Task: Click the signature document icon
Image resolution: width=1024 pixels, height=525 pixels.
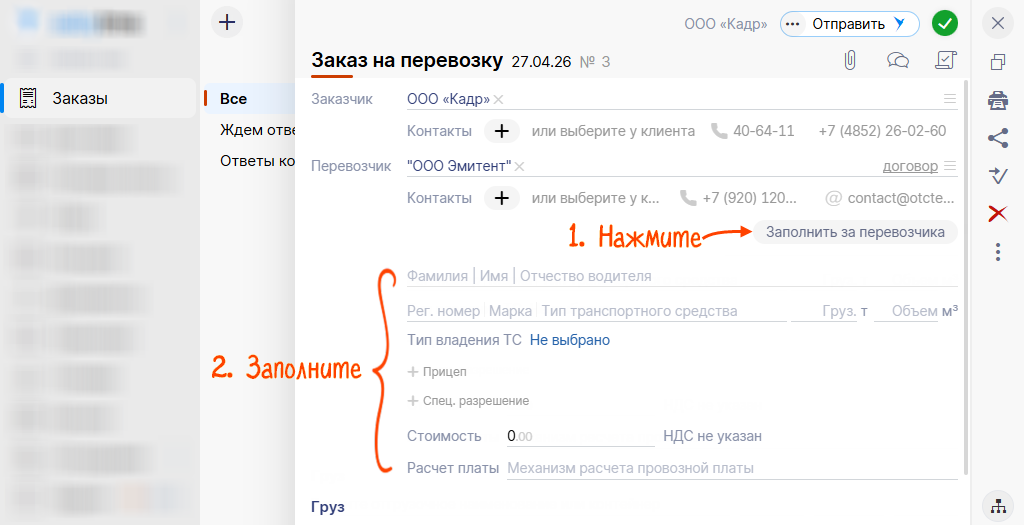Action: pos(946,60)
